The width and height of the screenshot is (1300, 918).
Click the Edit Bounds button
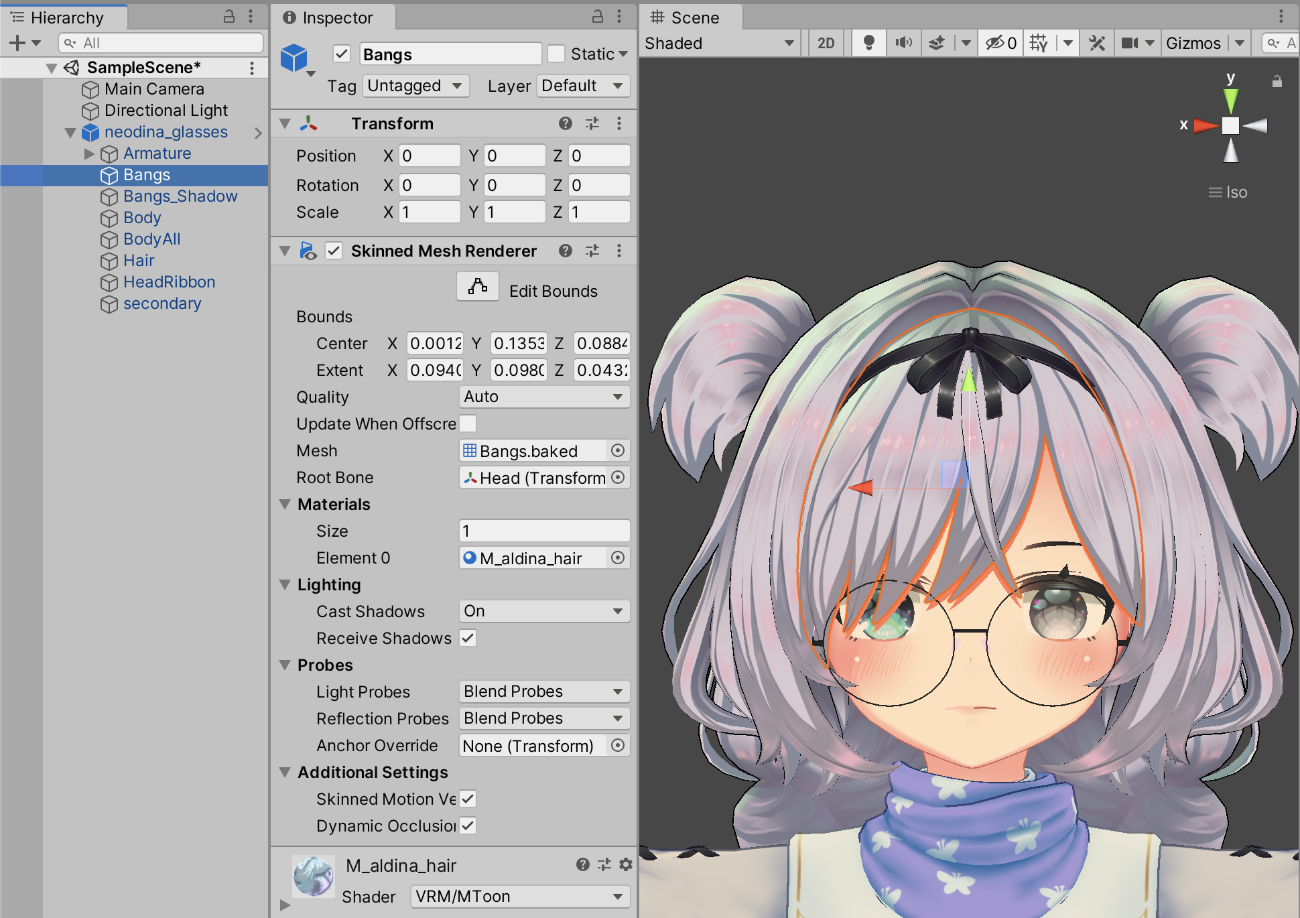pos(478,287)
